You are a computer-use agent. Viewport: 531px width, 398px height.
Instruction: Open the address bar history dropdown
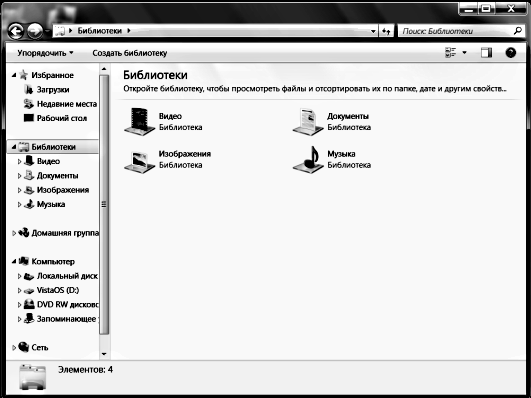(373, 31)
